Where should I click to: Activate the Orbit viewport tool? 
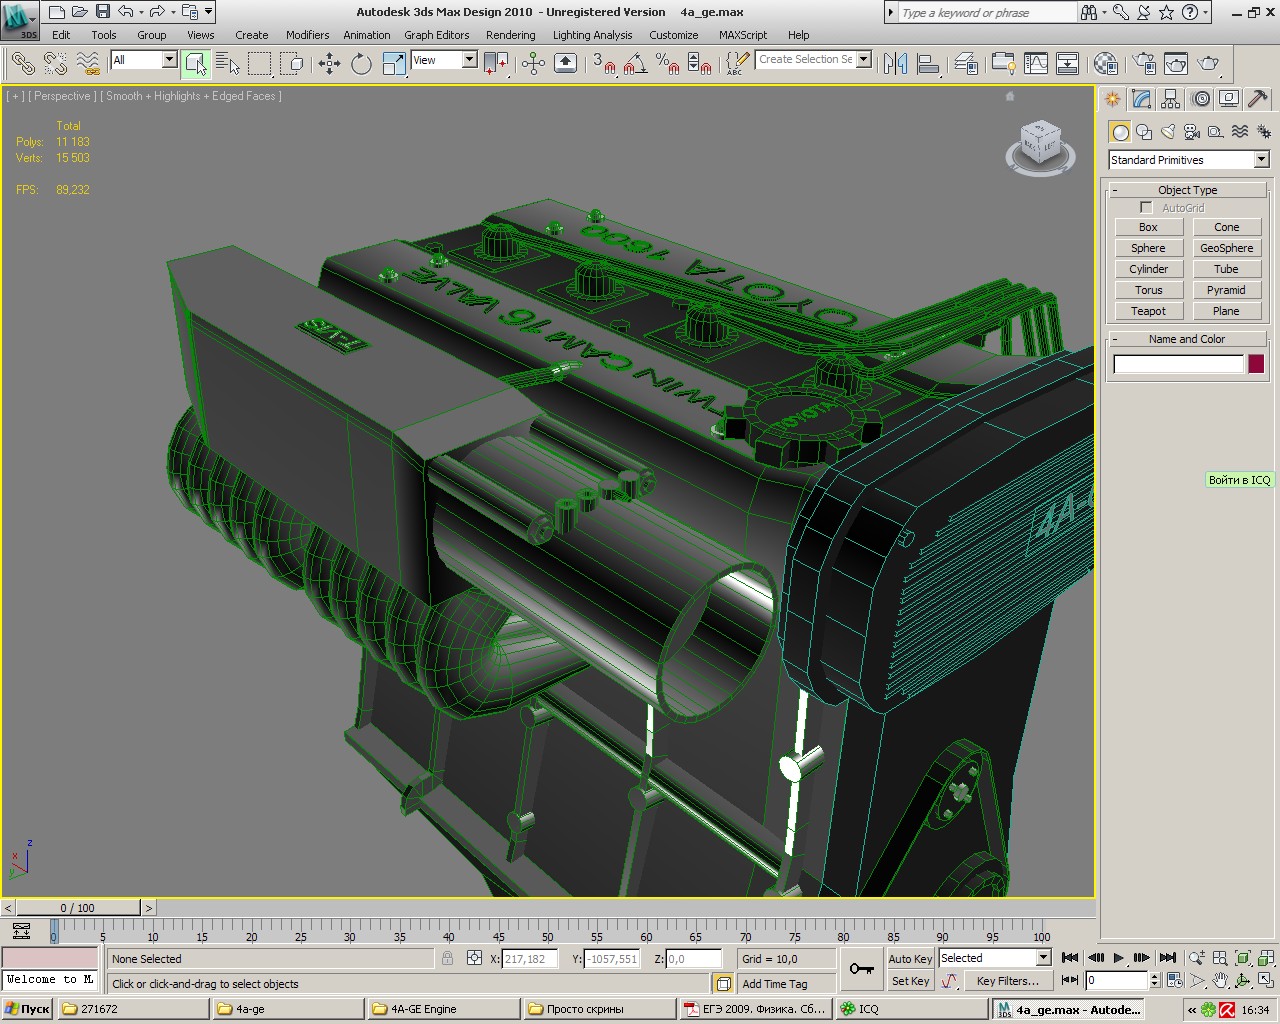(1243, 981)
